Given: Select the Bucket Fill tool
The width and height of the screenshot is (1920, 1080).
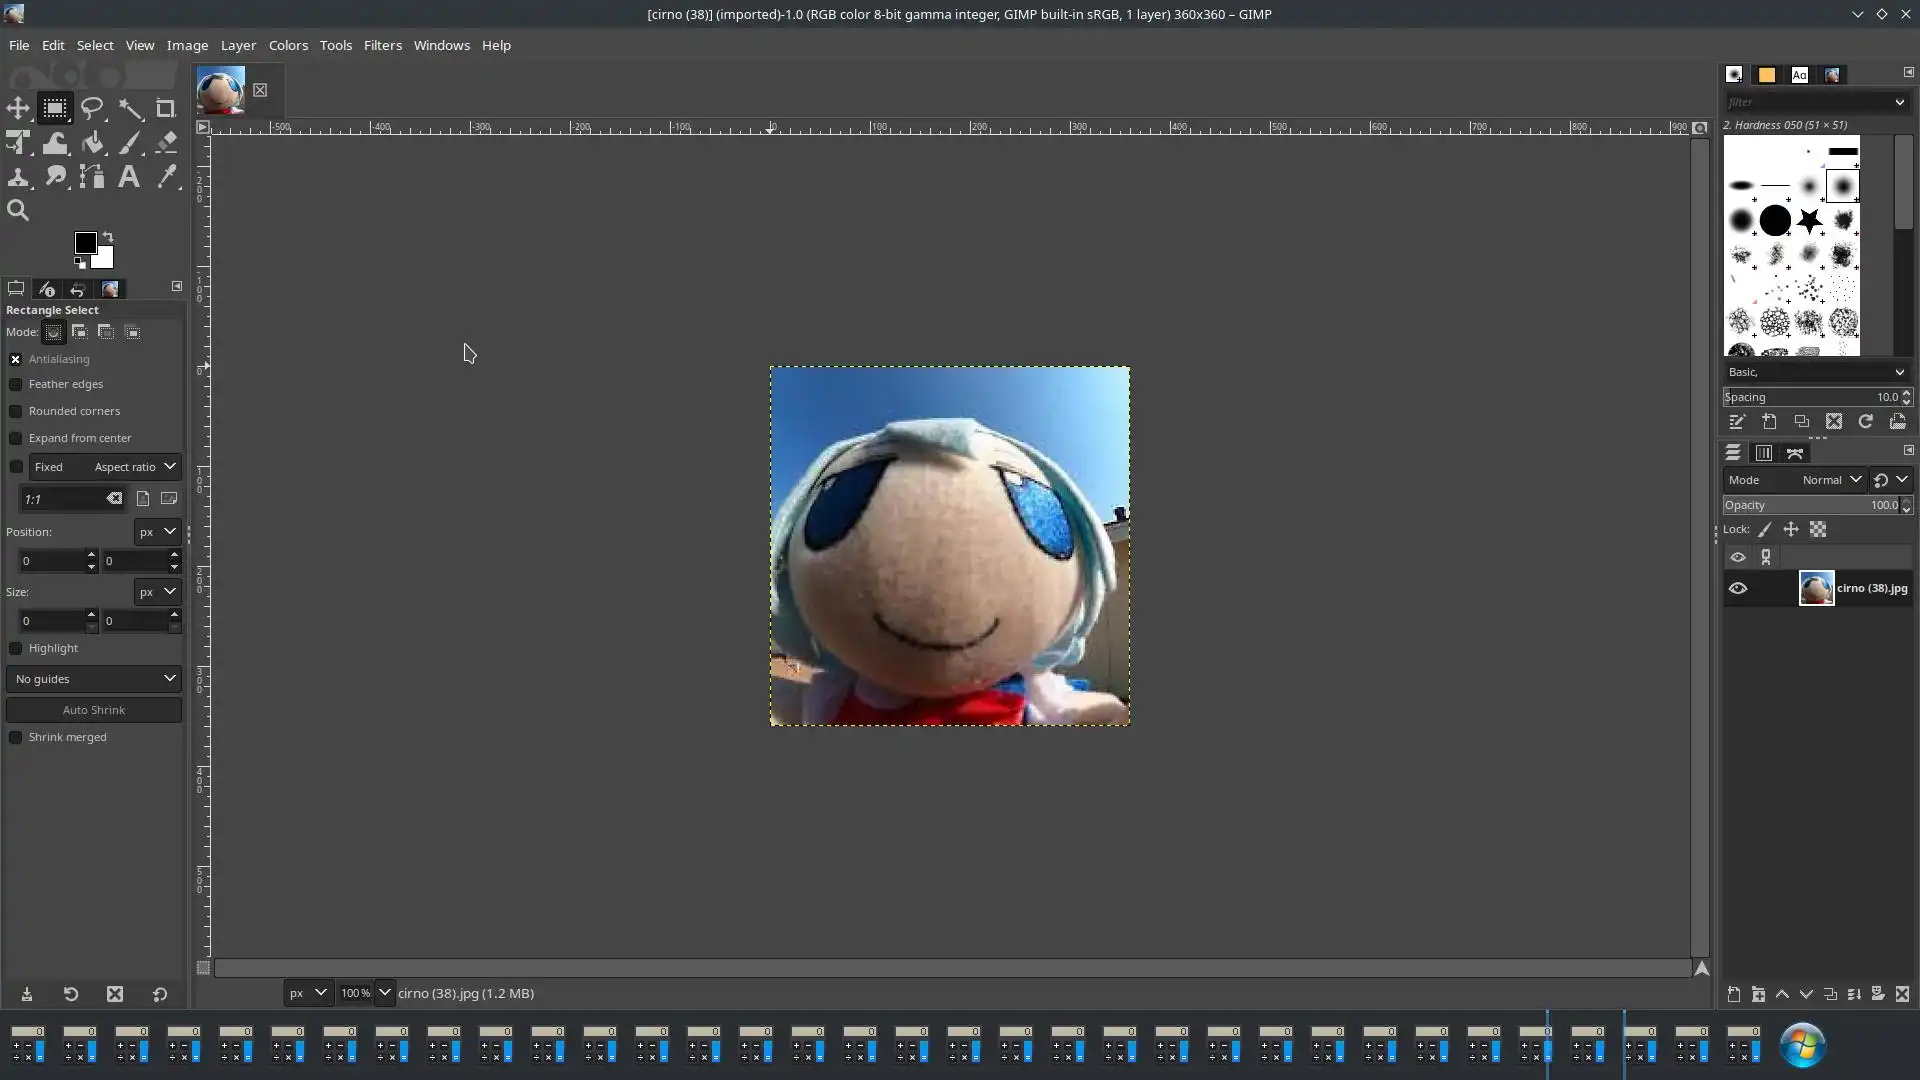Looking at the screenshot, I should coord(92,143).
